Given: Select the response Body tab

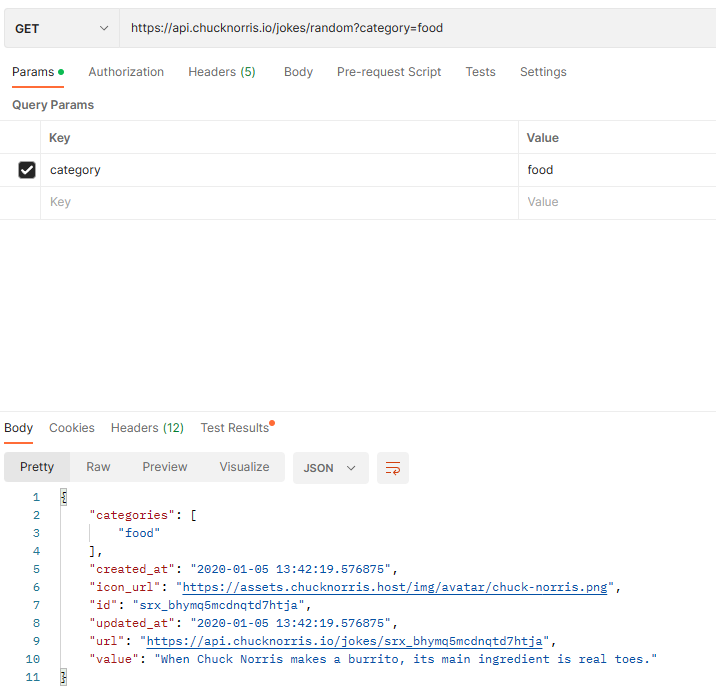Looking at the screenshot, I should [x=19, y=428].
